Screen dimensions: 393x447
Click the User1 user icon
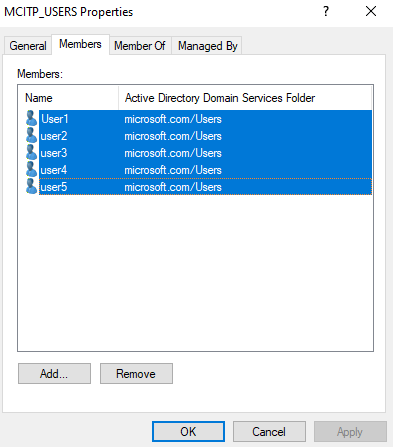coord(32,119)
